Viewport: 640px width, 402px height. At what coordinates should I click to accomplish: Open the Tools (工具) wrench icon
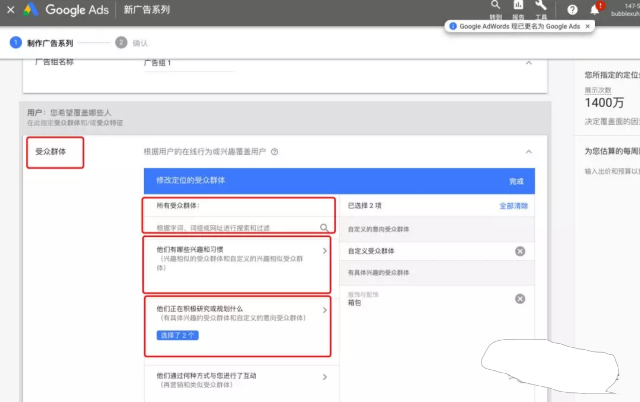coord(541,6)
